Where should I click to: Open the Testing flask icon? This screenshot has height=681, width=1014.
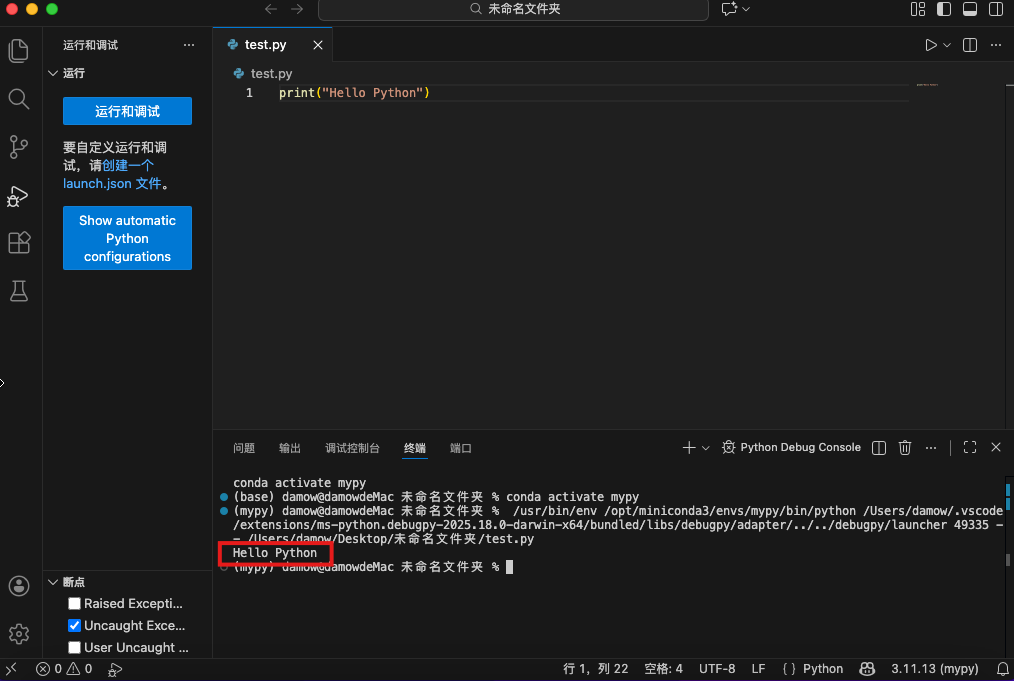point(19,291)
